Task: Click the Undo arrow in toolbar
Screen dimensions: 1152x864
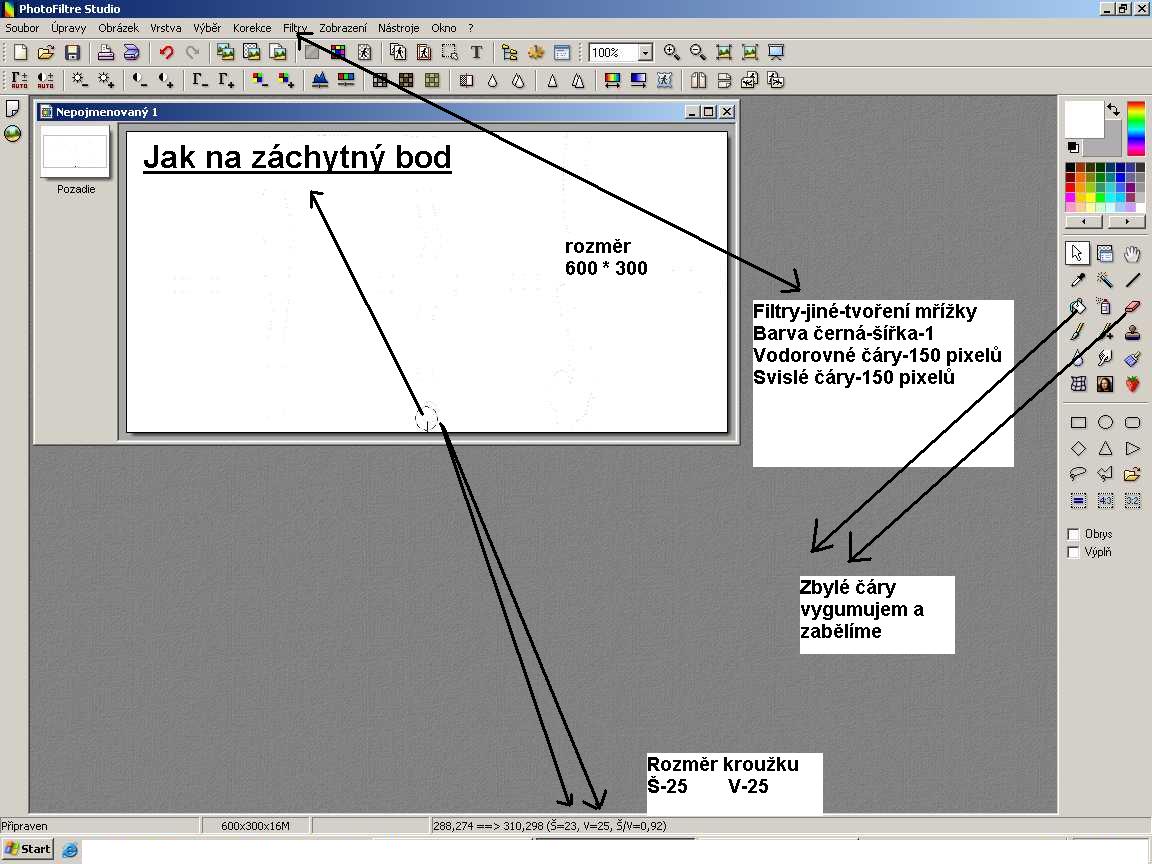Action: (x=166, y=52)
